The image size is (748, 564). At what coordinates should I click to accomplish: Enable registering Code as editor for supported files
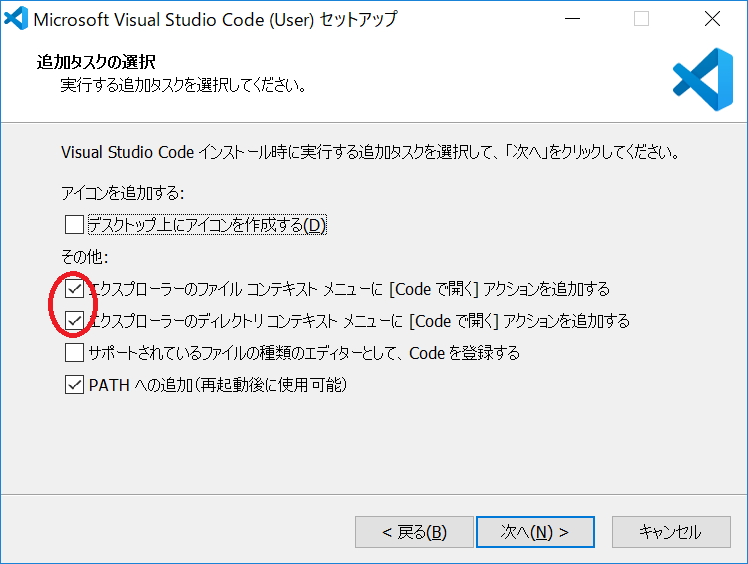[x=74, y=353]
